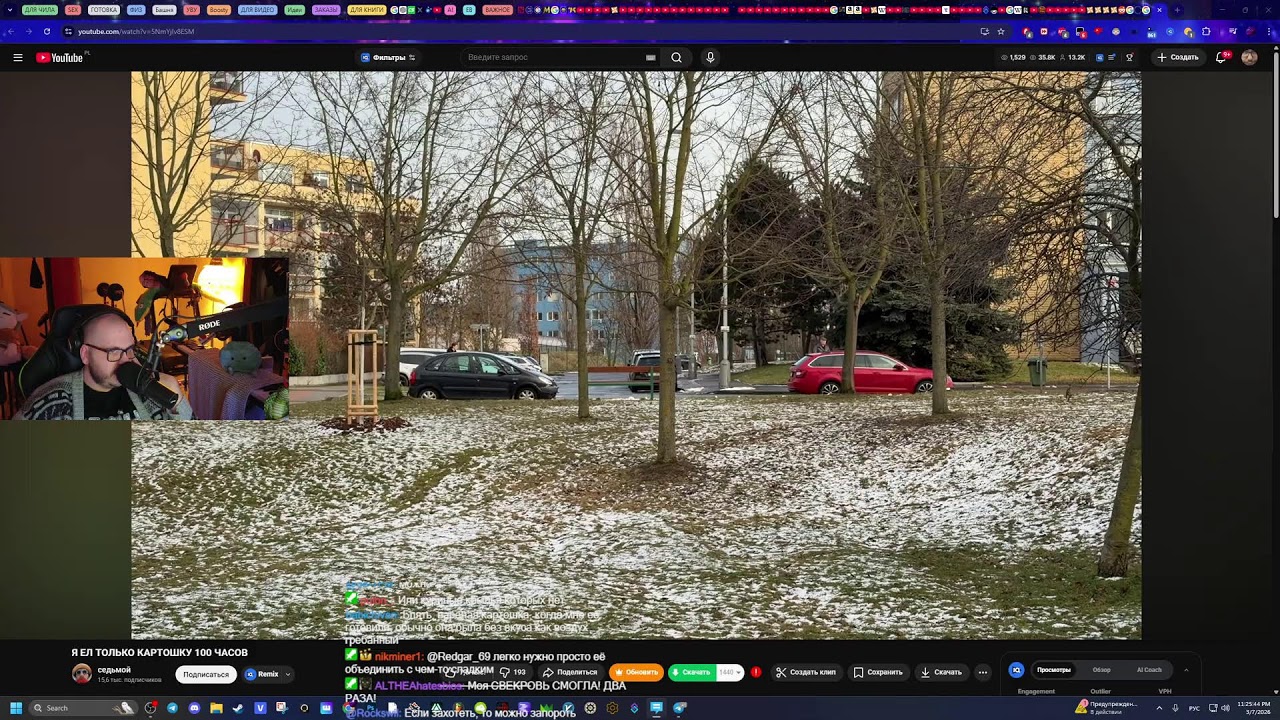The image size is (1280, 720).
Task: Focus the YouTube search input field
Action: pos(555,57)
